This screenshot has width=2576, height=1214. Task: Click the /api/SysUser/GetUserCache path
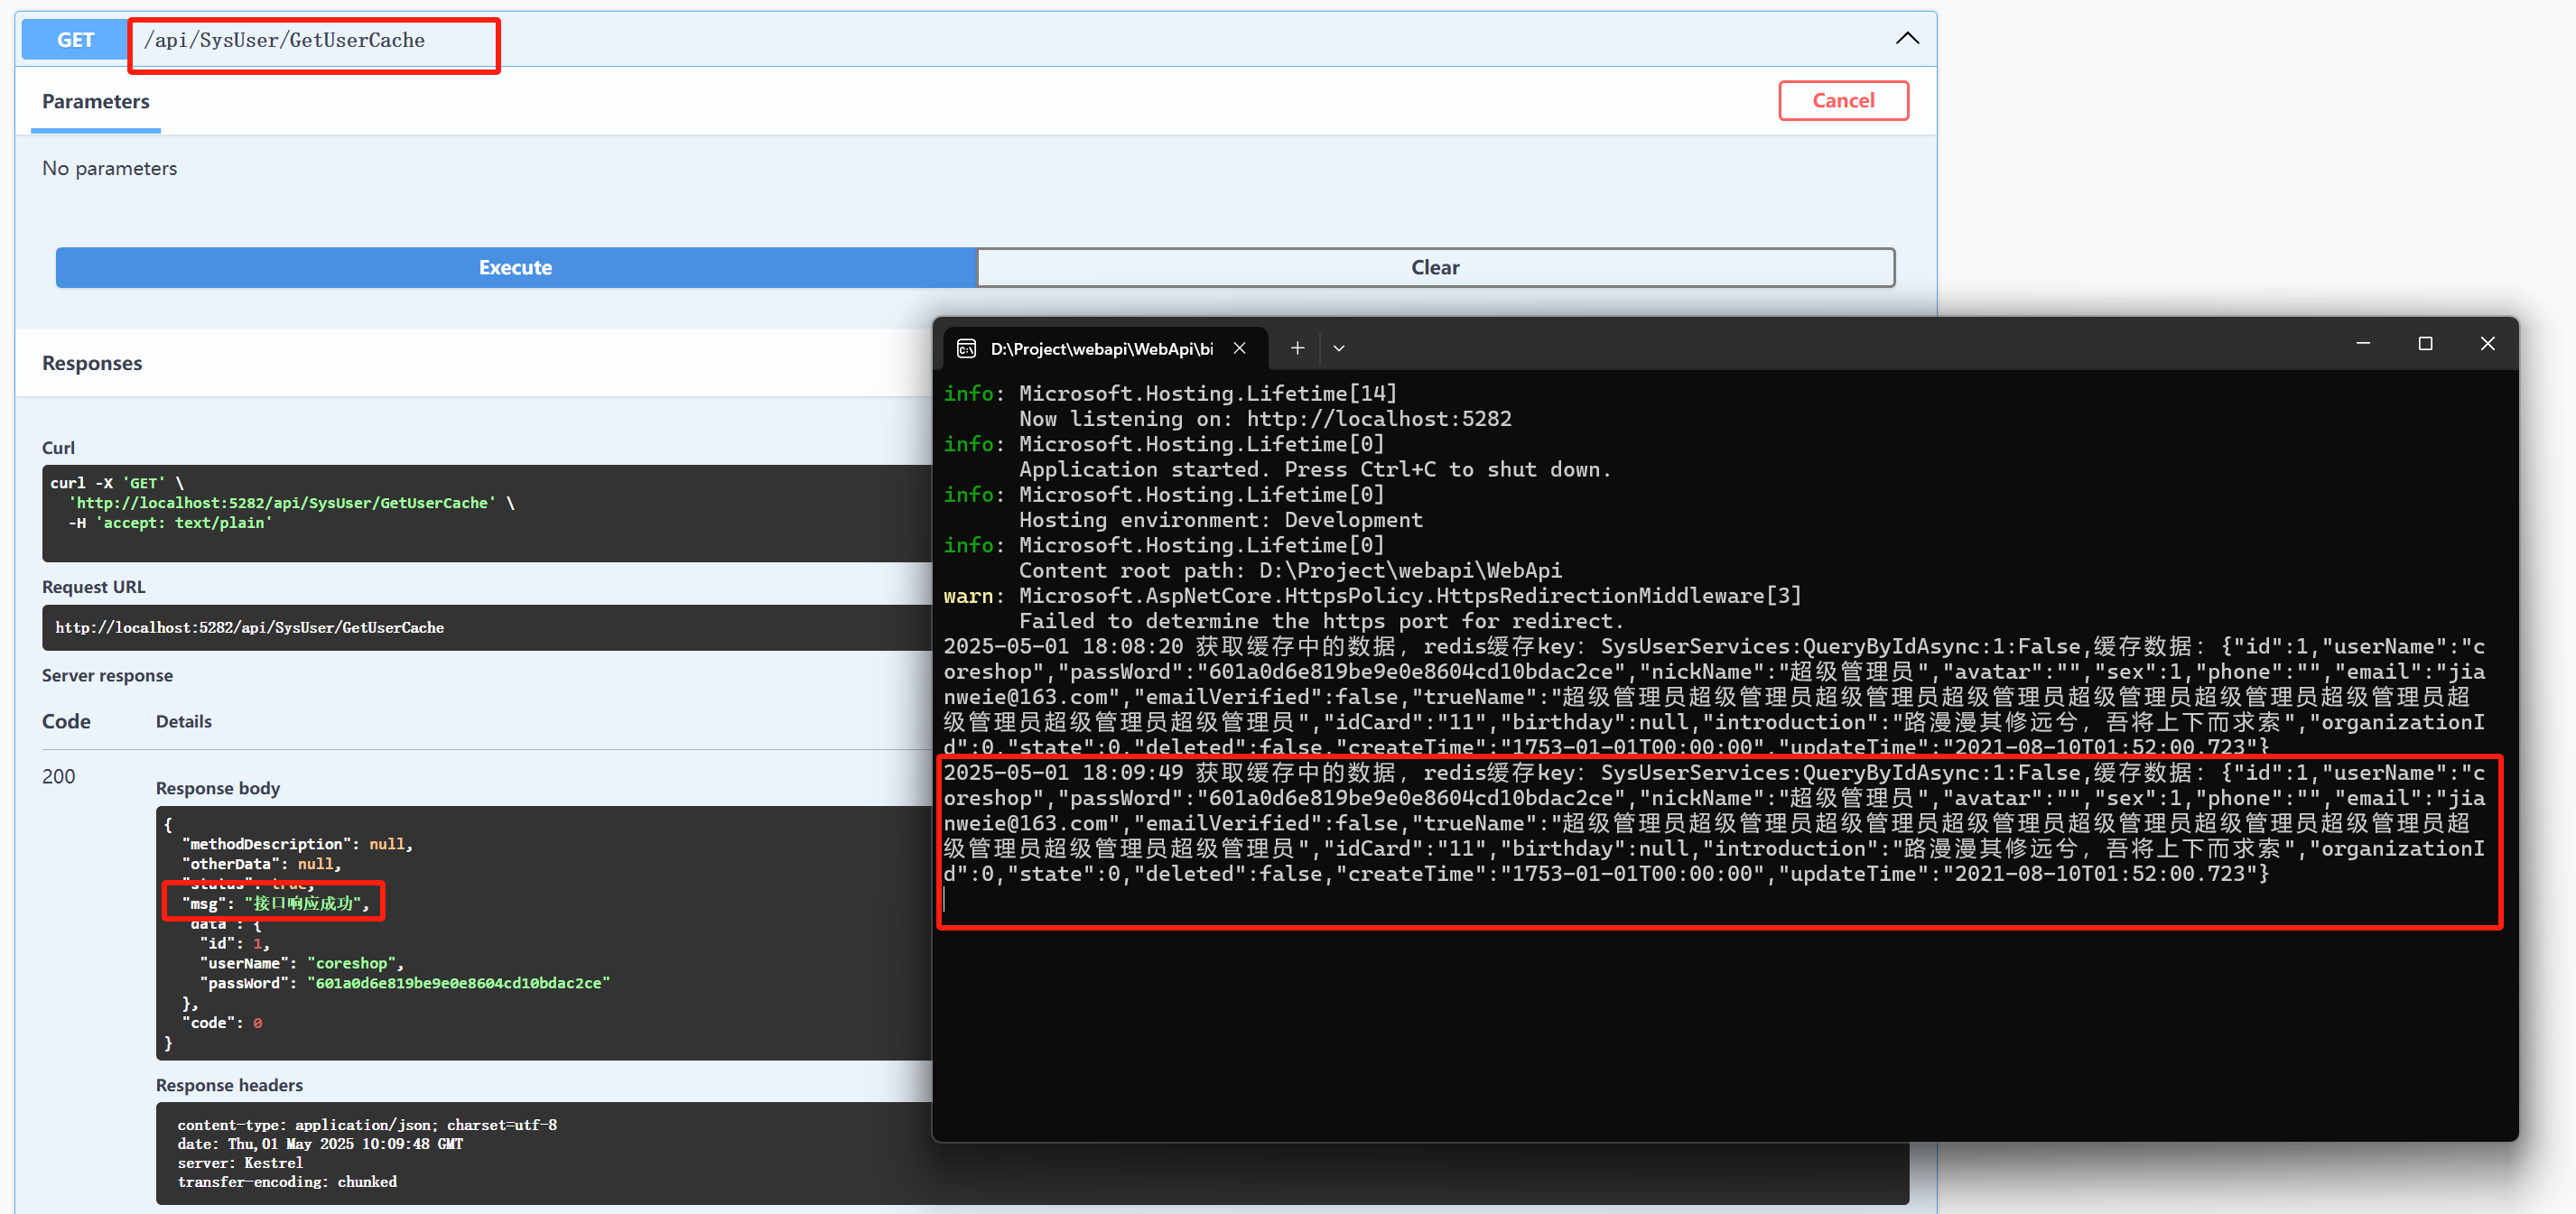285,40
